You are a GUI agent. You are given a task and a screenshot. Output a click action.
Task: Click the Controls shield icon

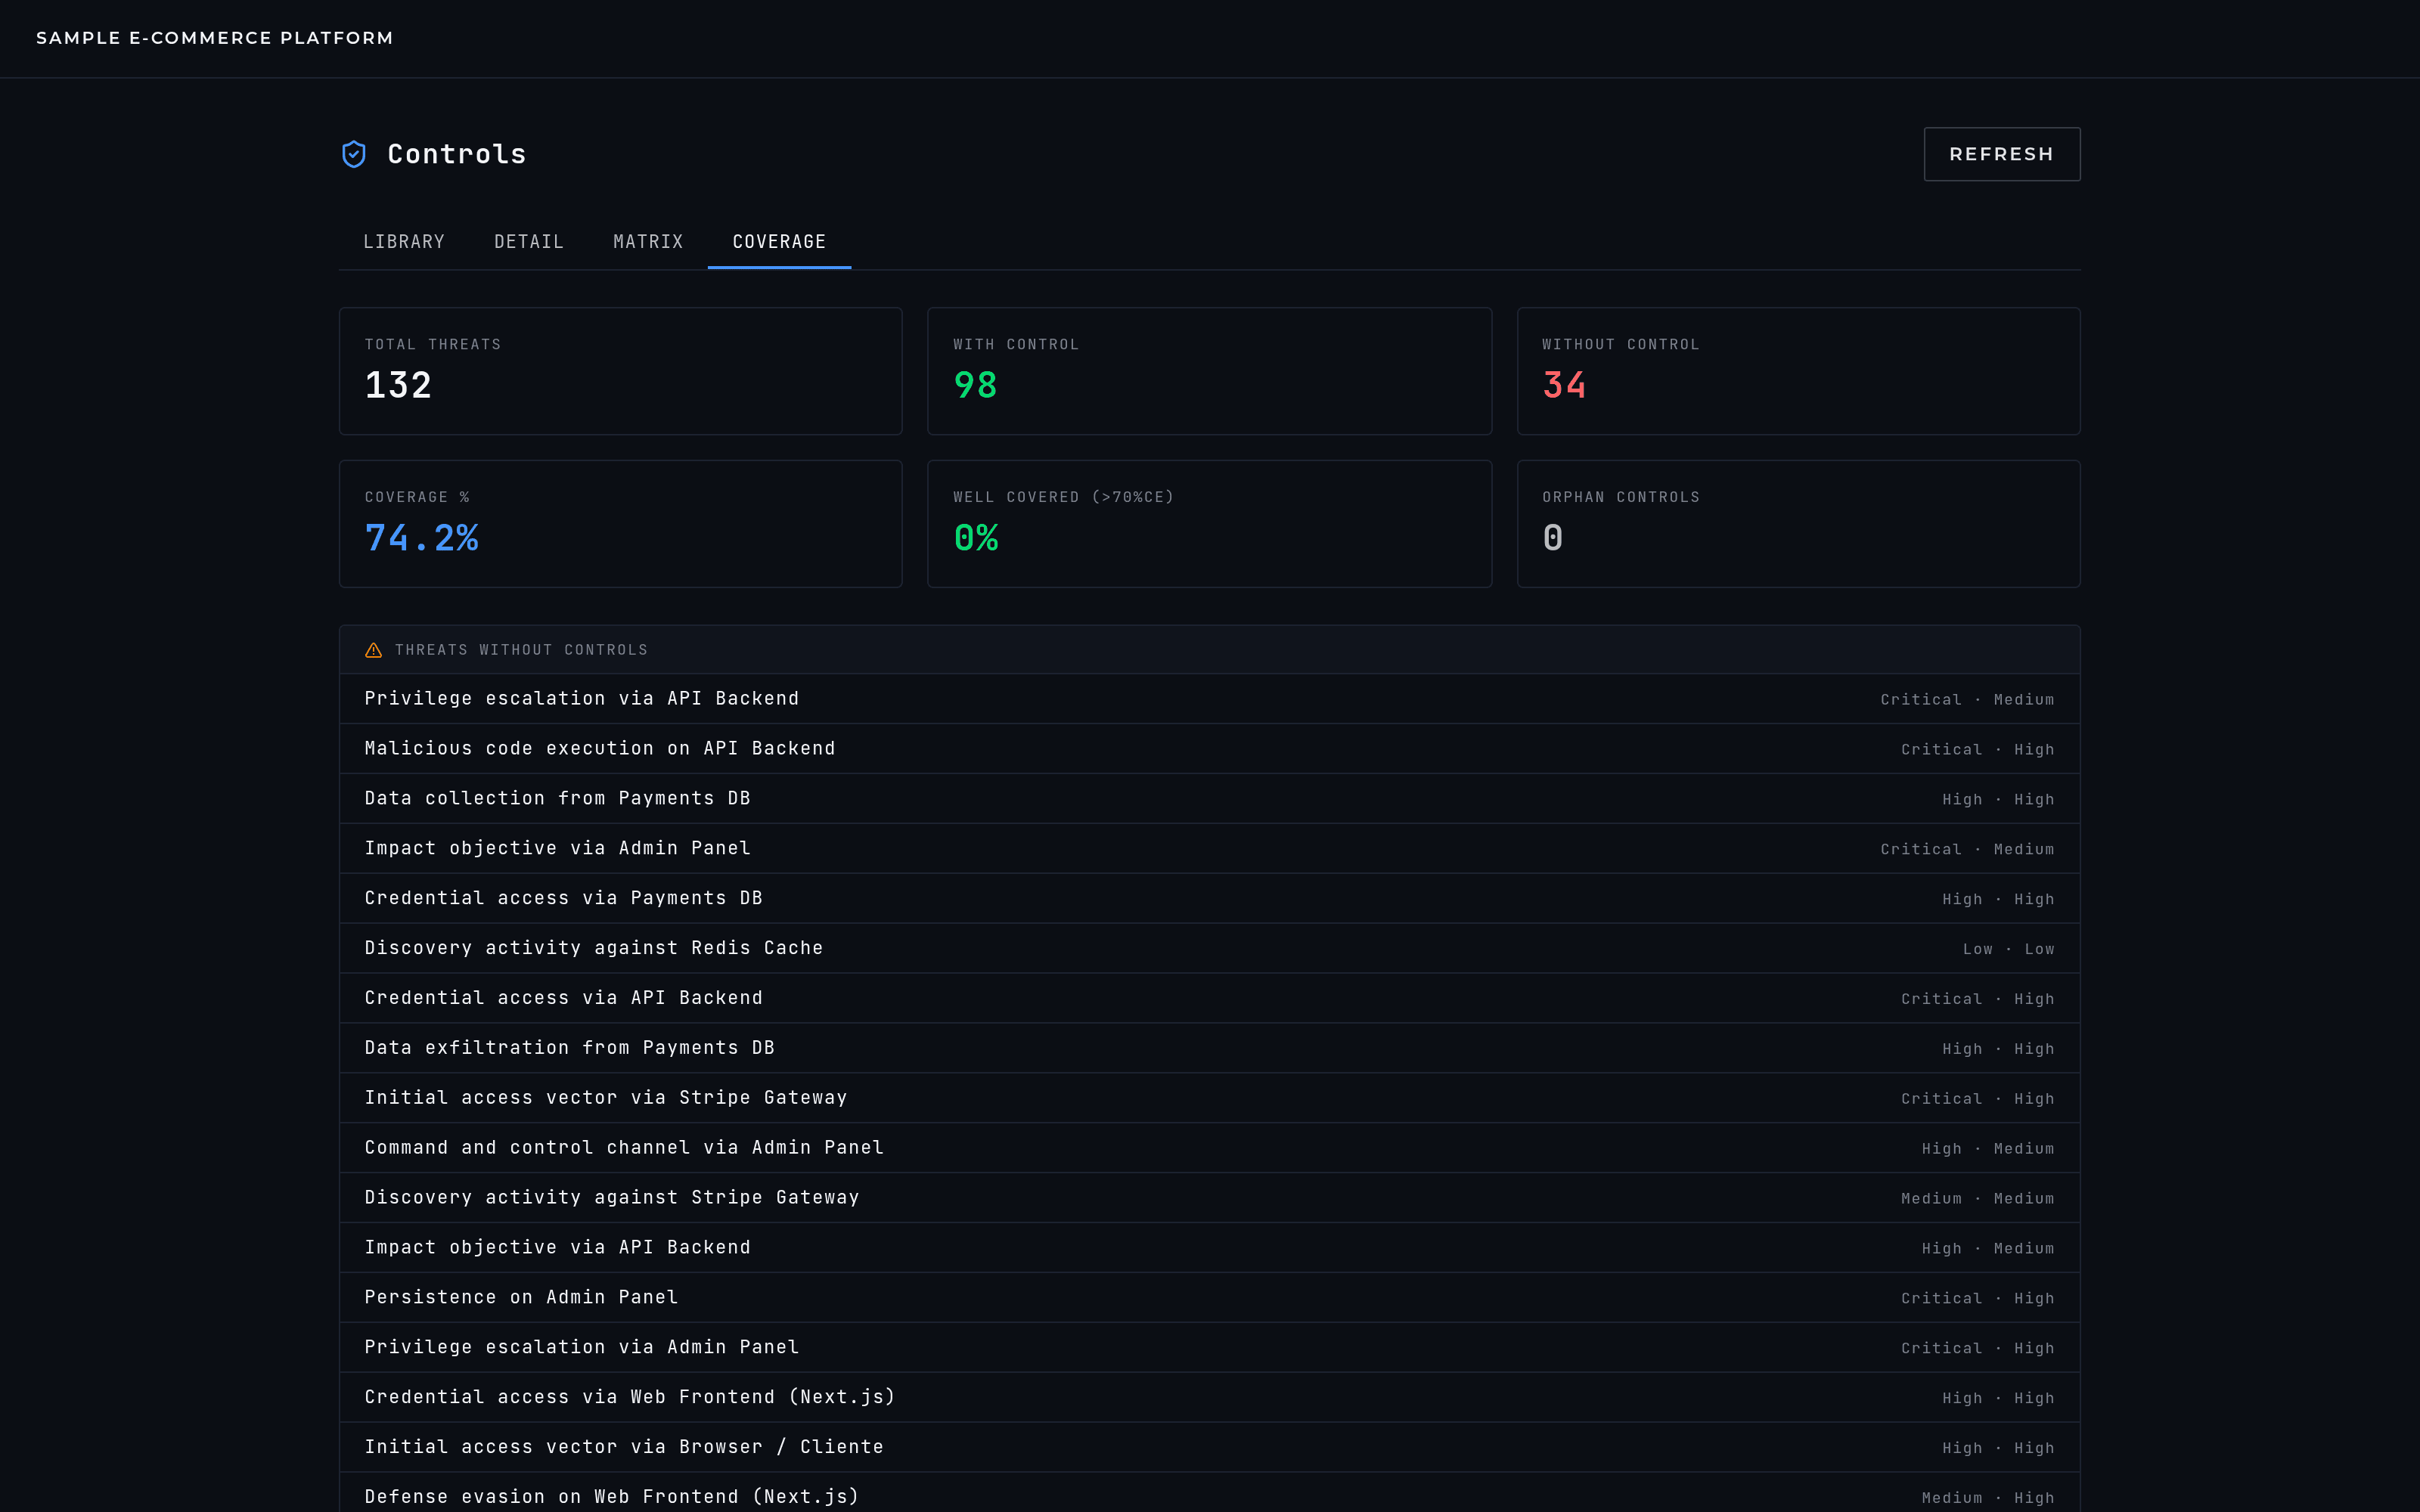coord(354,154)
